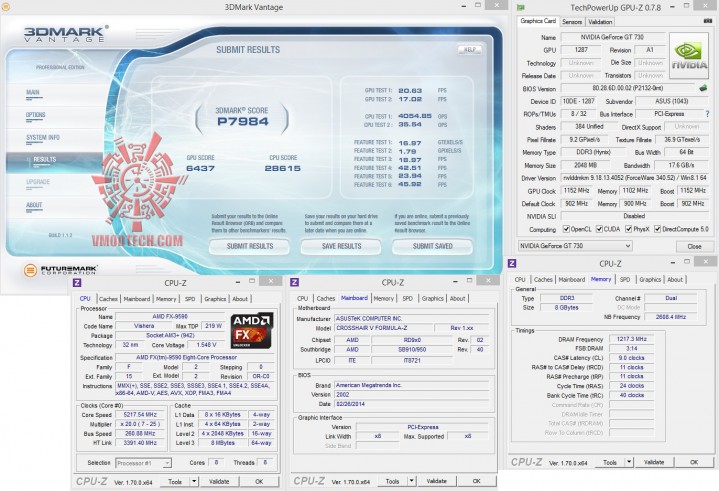Image resolution: width=719 pixels, height=491 pixels.
Task: Click the Driver Version field in GPU-Z
Action: (x=635, y=178)
